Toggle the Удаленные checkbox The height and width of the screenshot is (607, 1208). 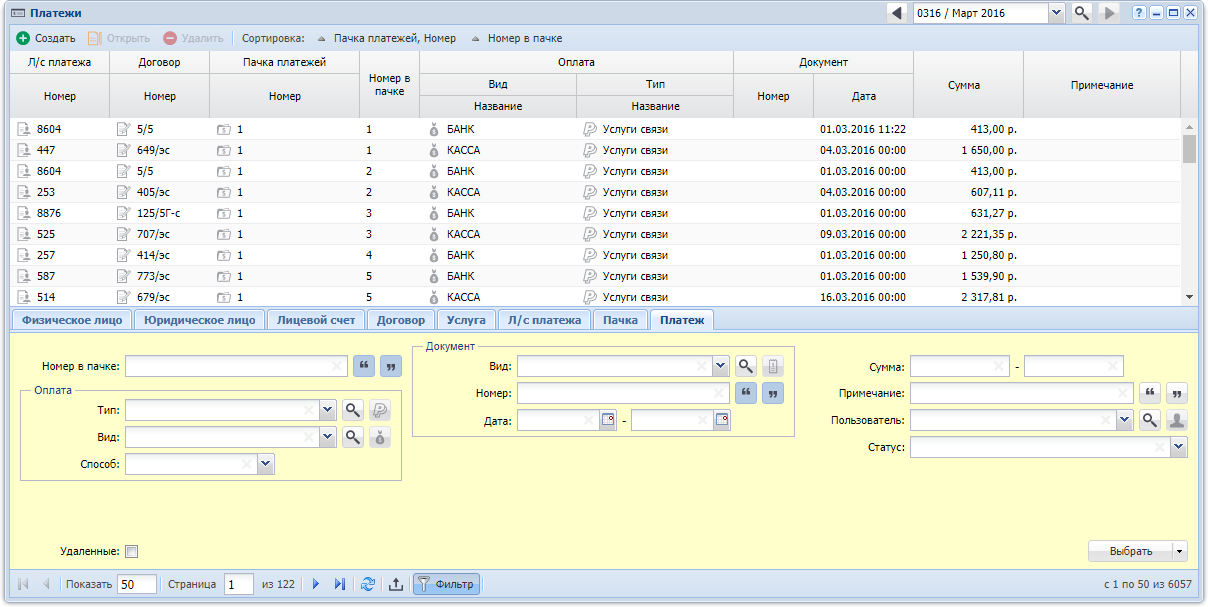click(131, 551)
